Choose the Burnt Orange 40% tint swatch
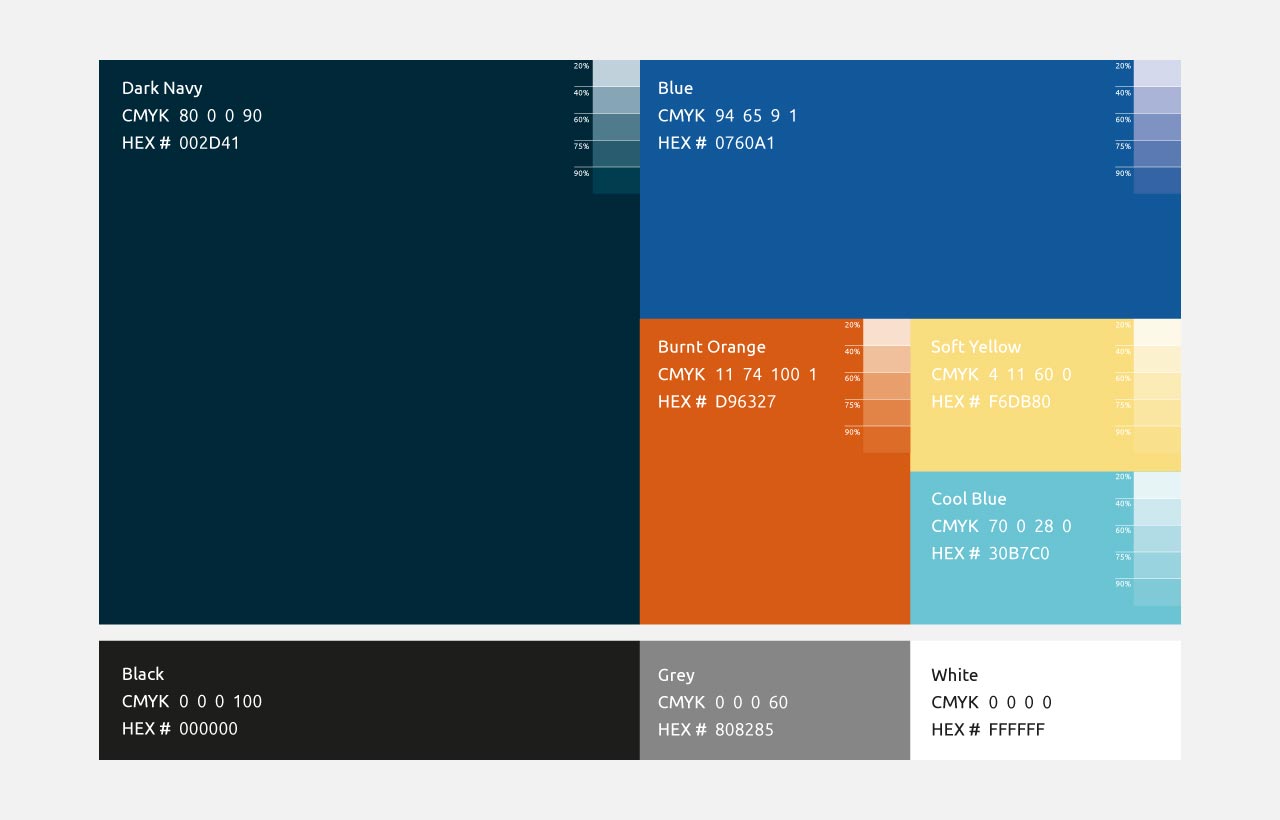 pos(886,359)
